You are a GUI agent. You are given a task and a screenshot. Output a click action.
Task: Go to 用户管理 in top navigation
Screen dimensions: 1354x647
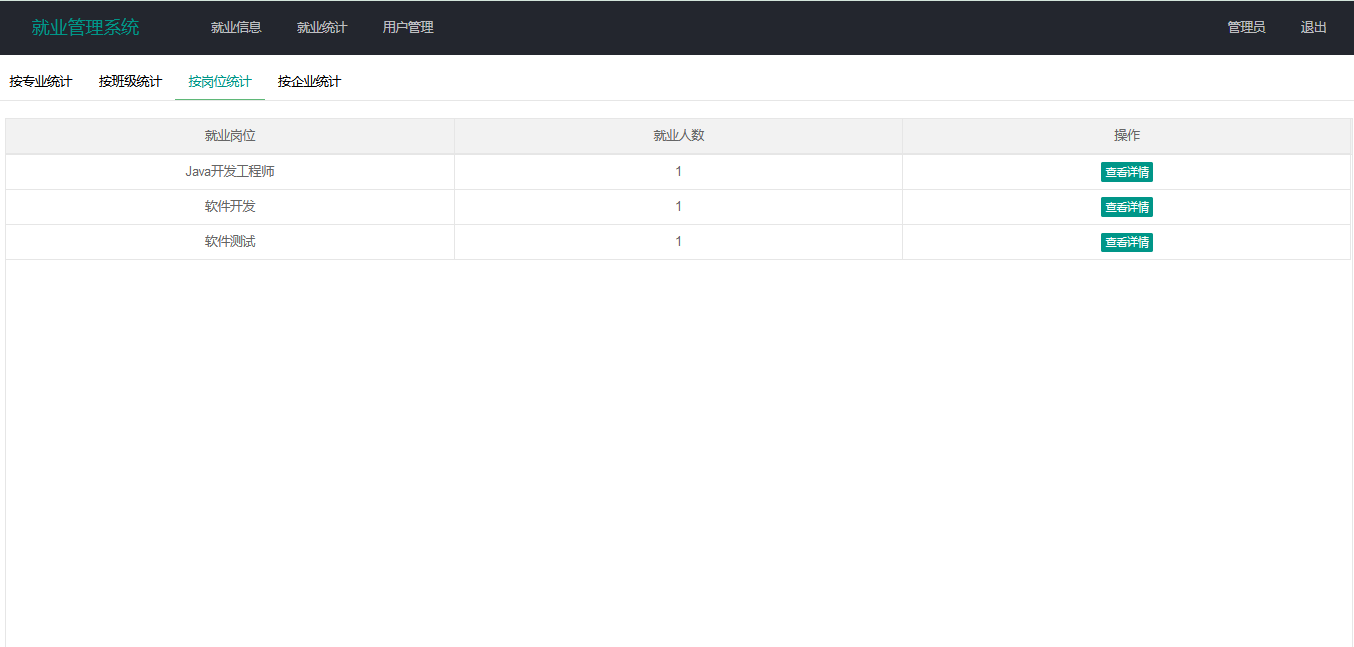408,28
